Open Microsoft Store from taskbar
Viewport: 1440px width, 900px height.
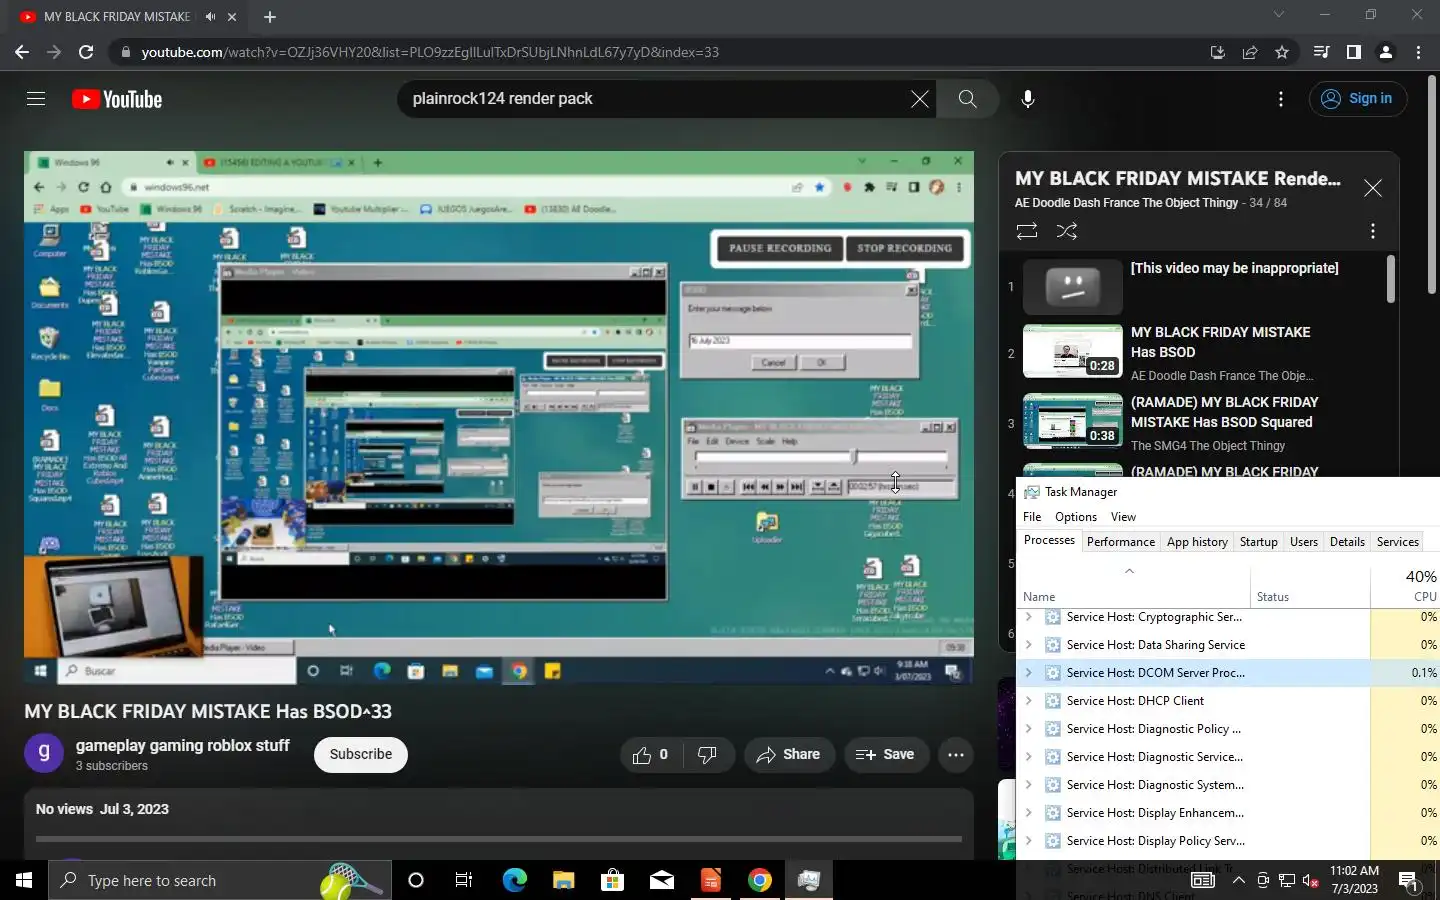(612, 880)
